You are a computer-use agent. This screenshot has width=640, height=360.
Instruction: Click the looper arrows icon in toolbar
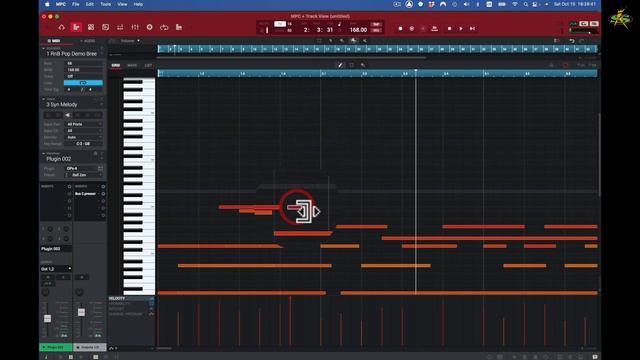click(164, 27)
